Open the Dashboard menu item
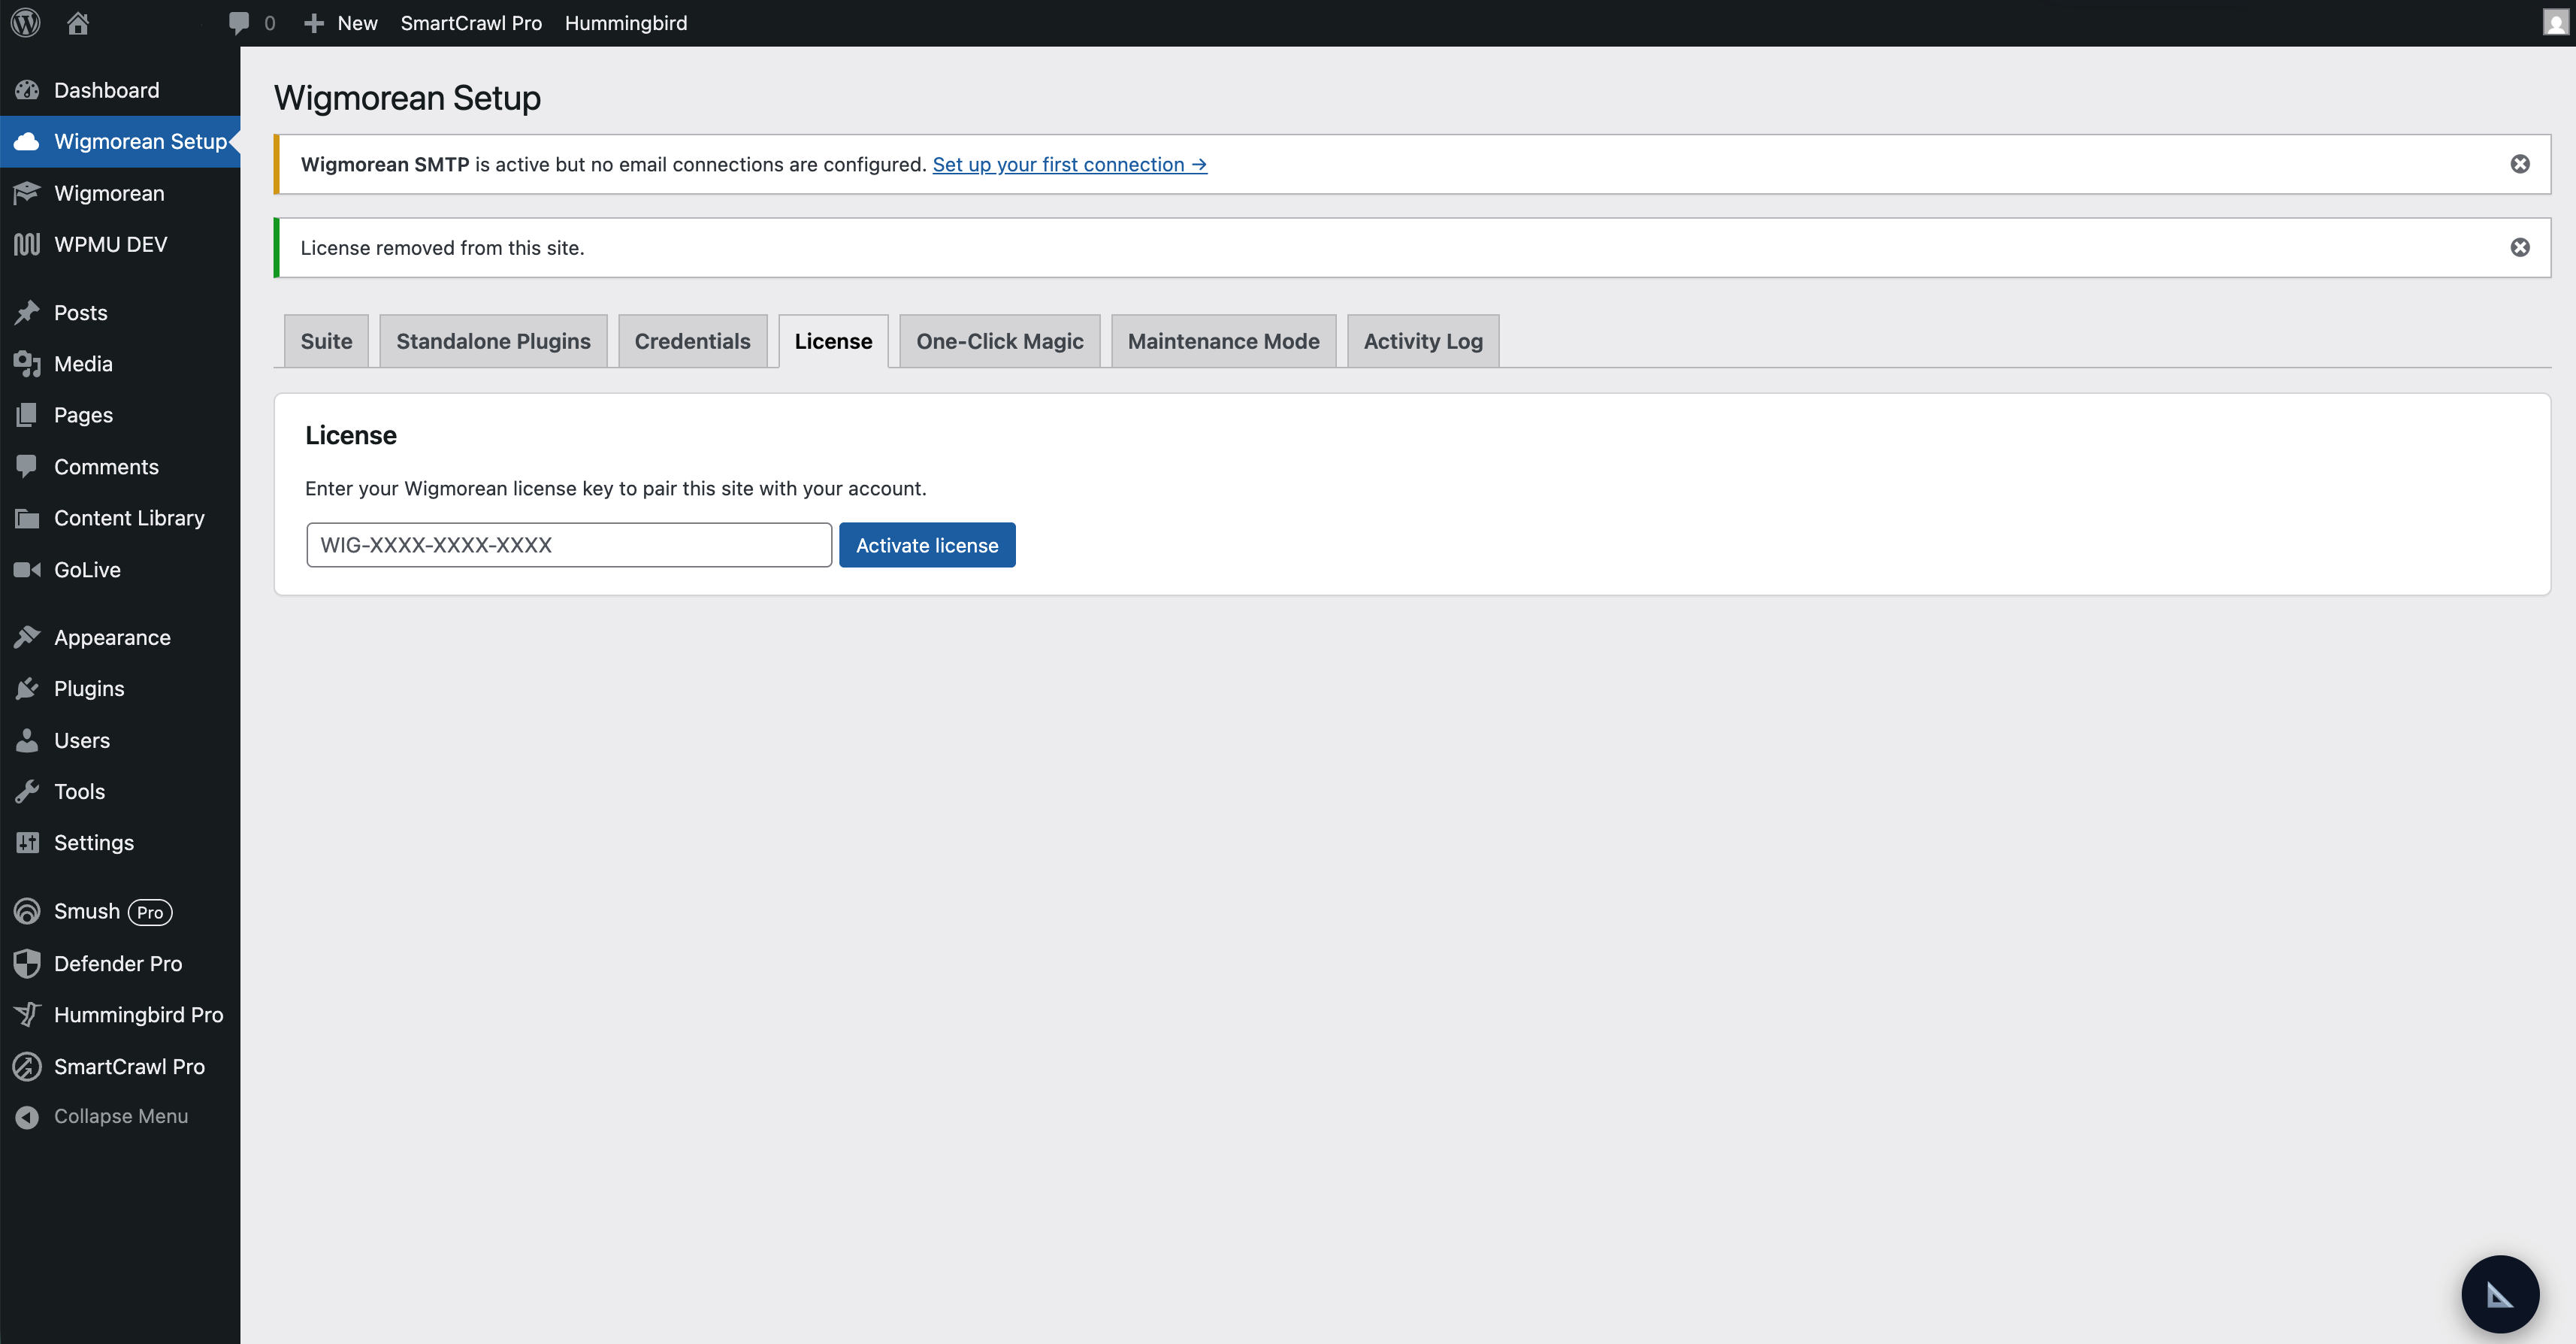 120,90
